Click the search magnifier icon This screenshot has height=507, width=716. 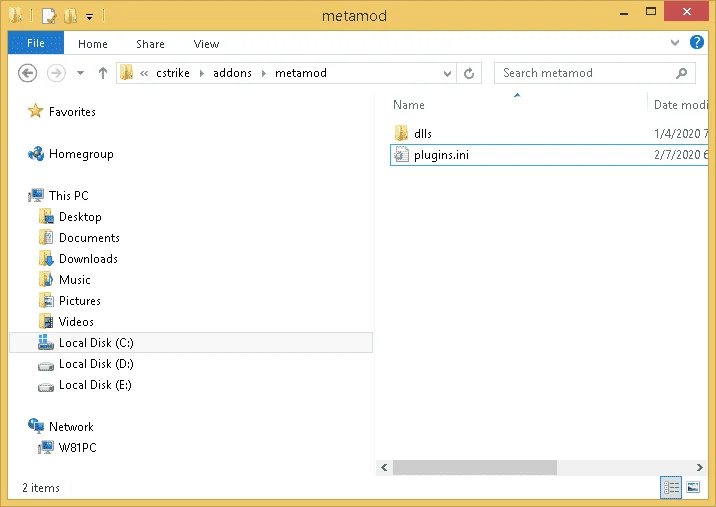682,73
